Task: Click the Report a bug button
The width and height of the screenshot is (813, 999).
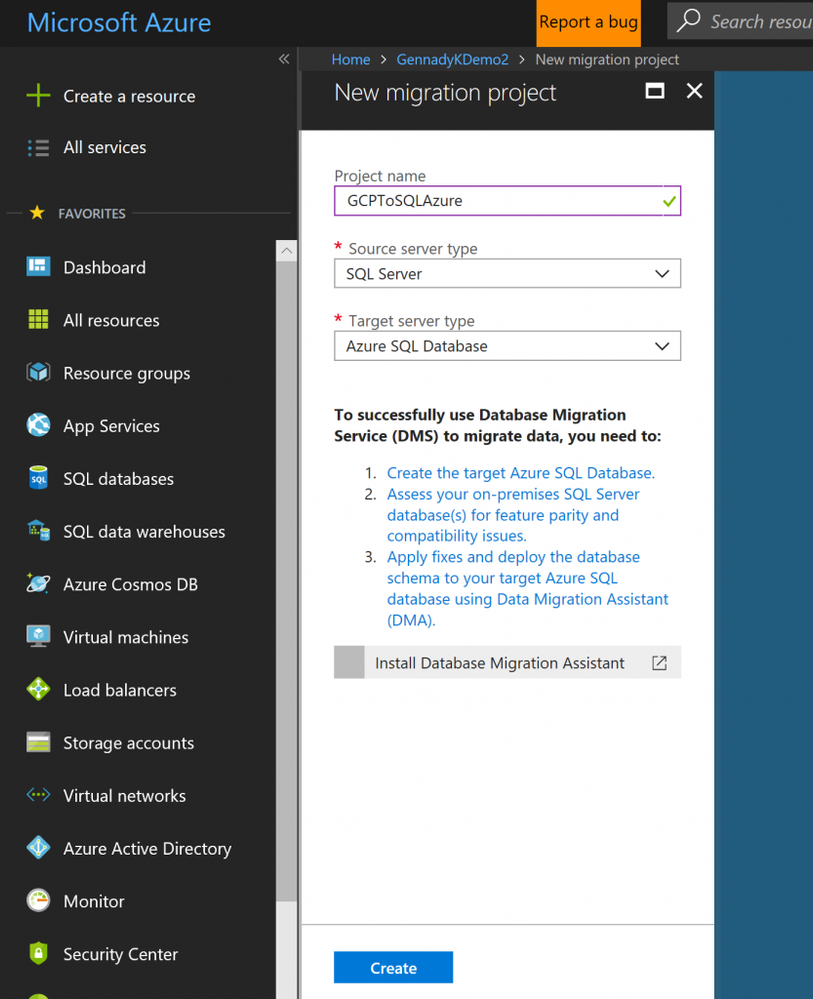Action: click(x=588, y=23)
